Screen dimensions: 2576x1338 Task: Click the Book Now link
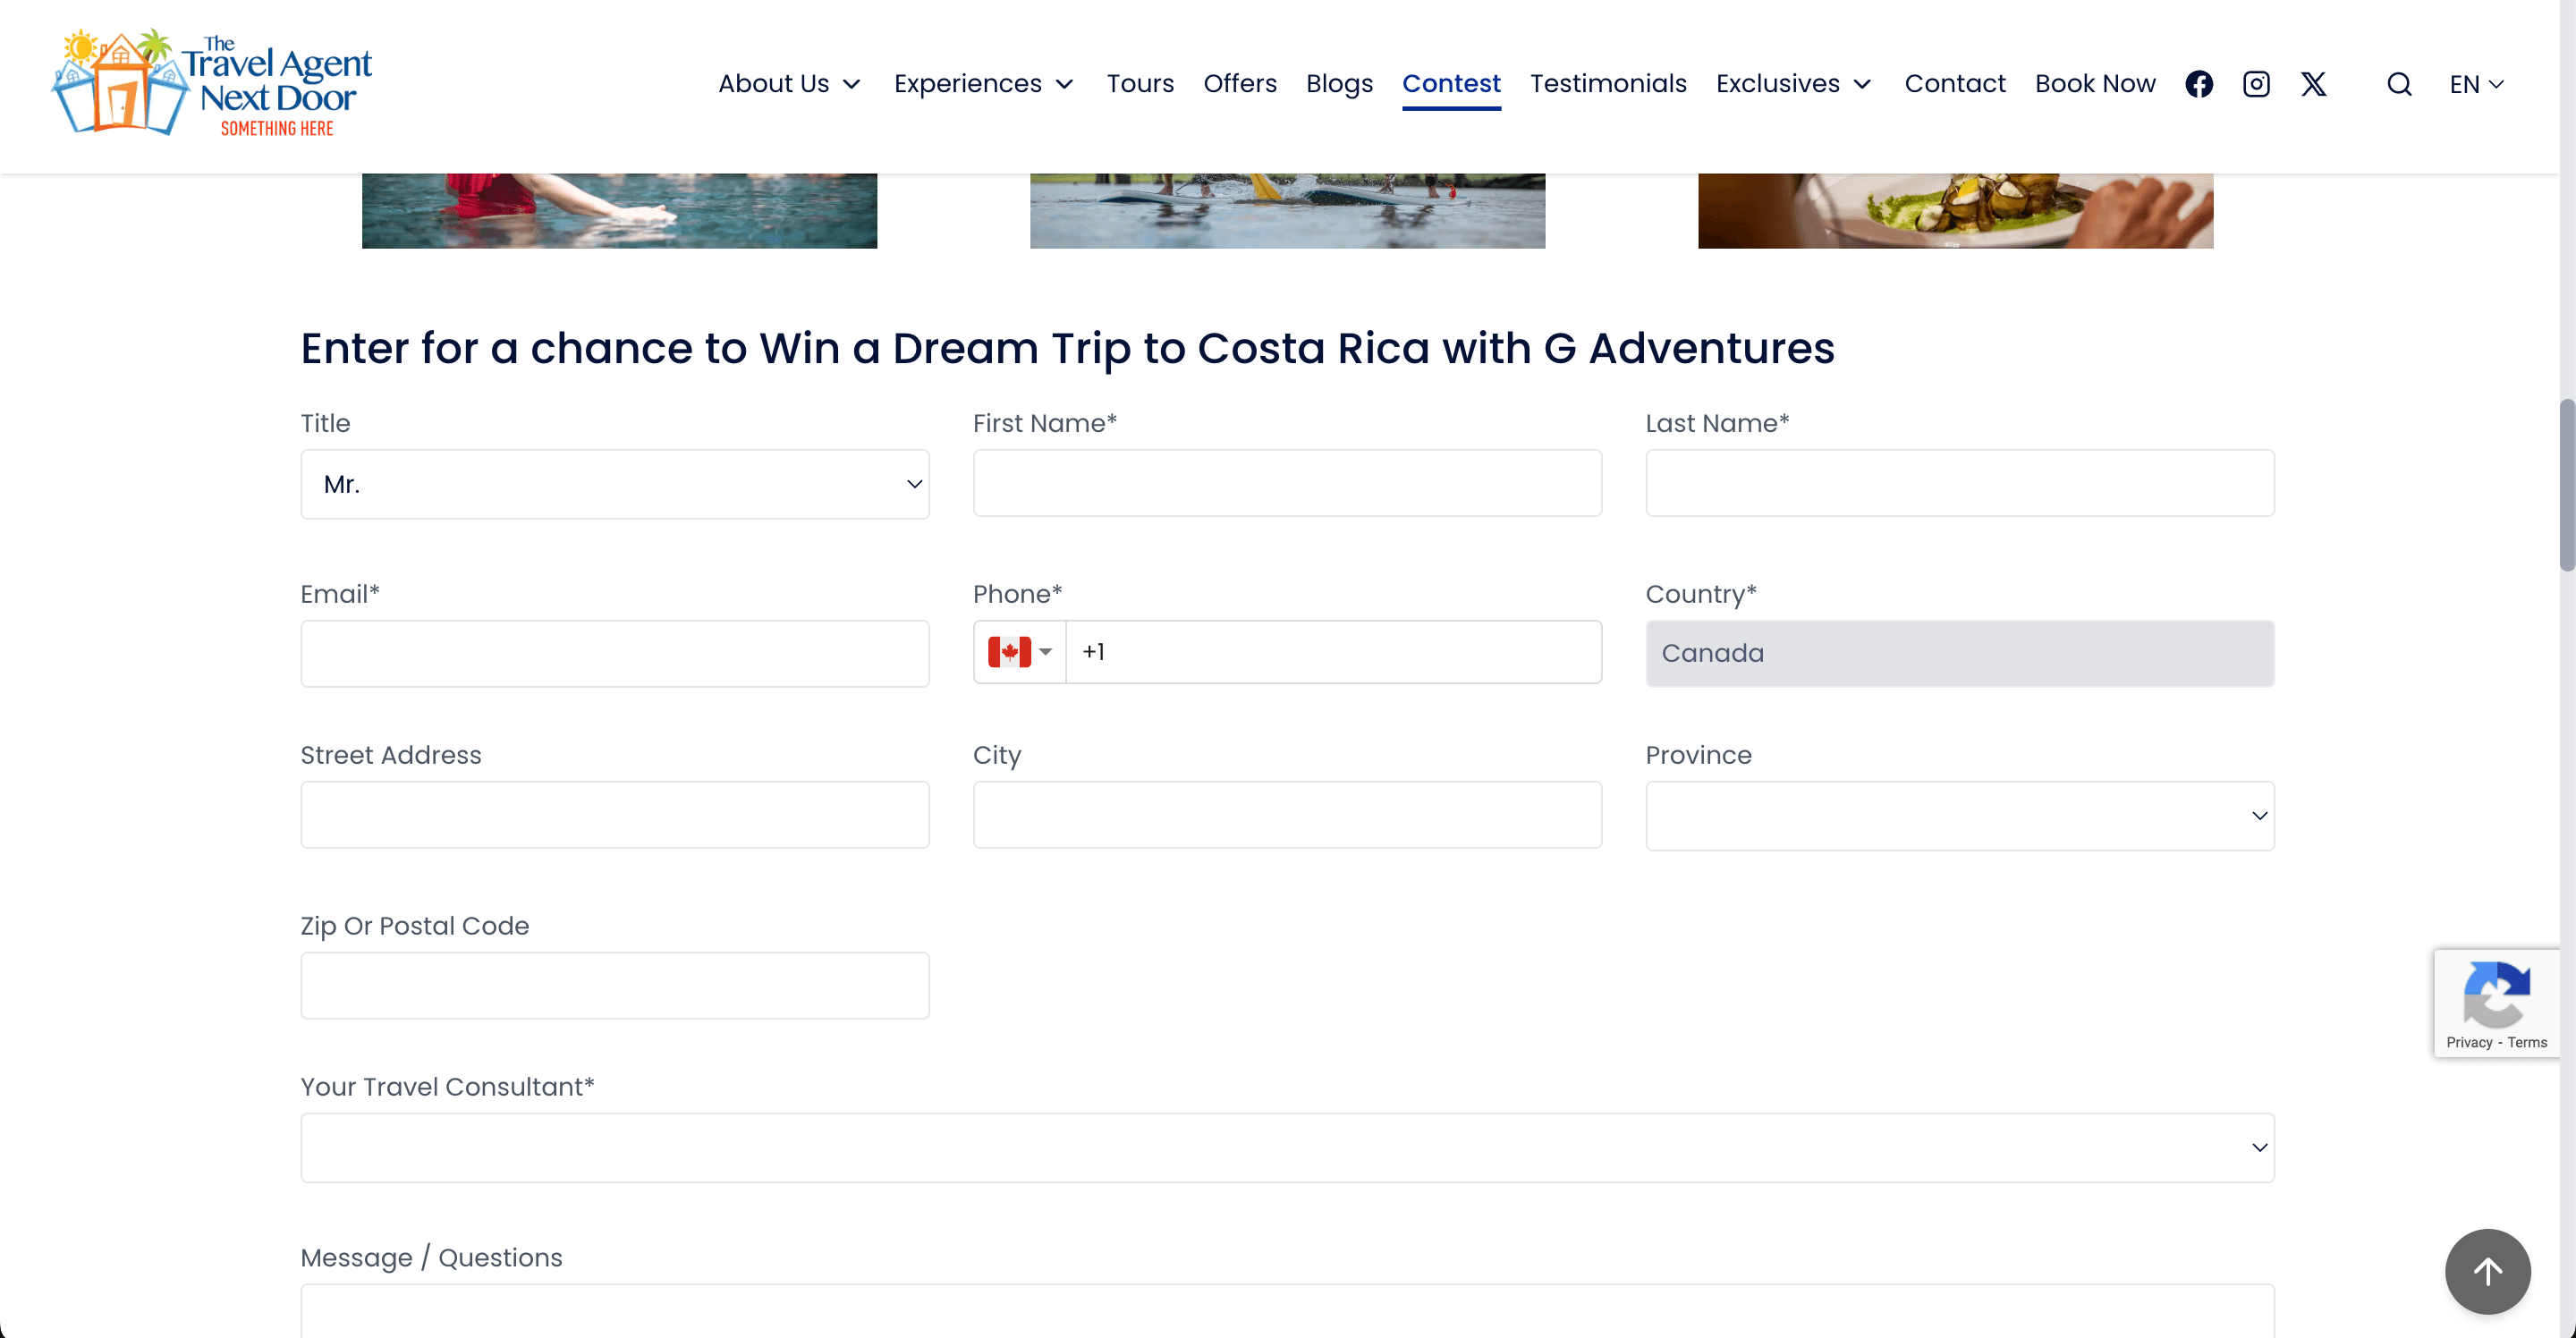(x=2095, y=84)
